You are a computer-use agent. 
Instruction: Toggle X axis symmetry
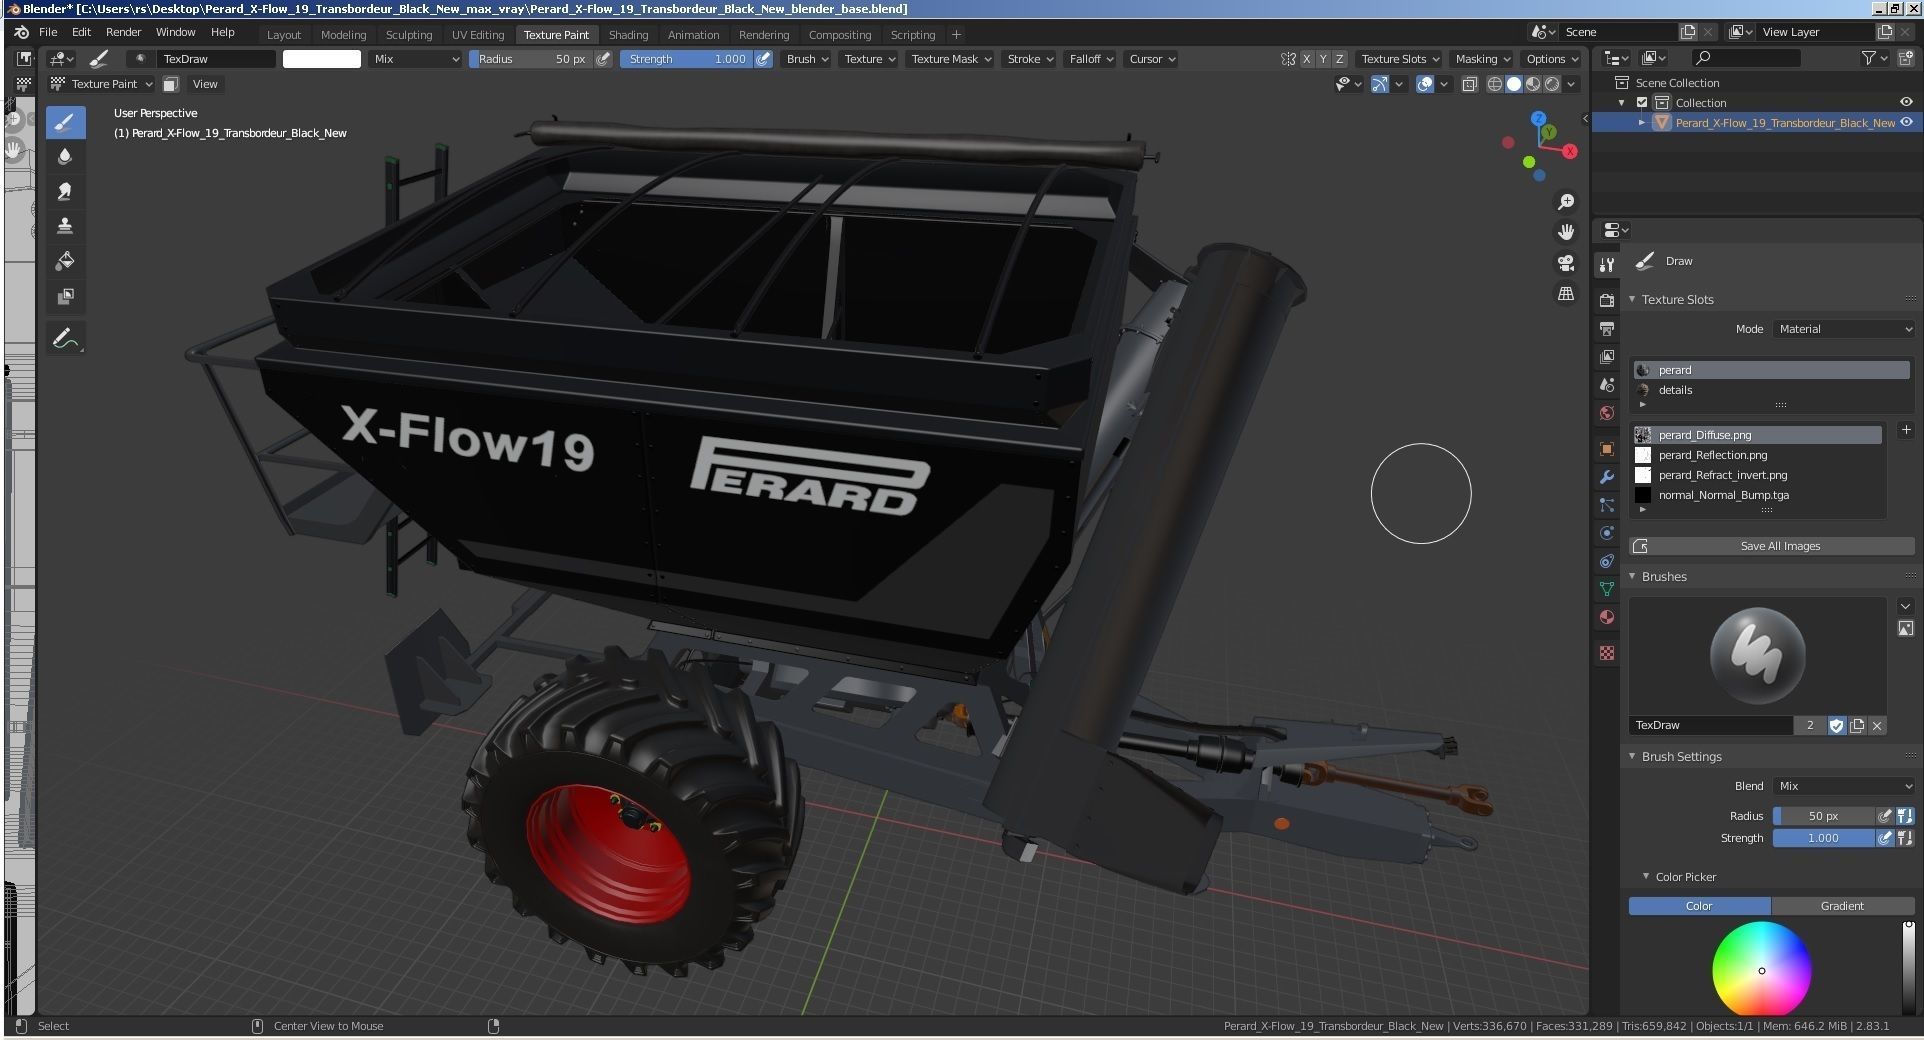tap(1306, 59)
